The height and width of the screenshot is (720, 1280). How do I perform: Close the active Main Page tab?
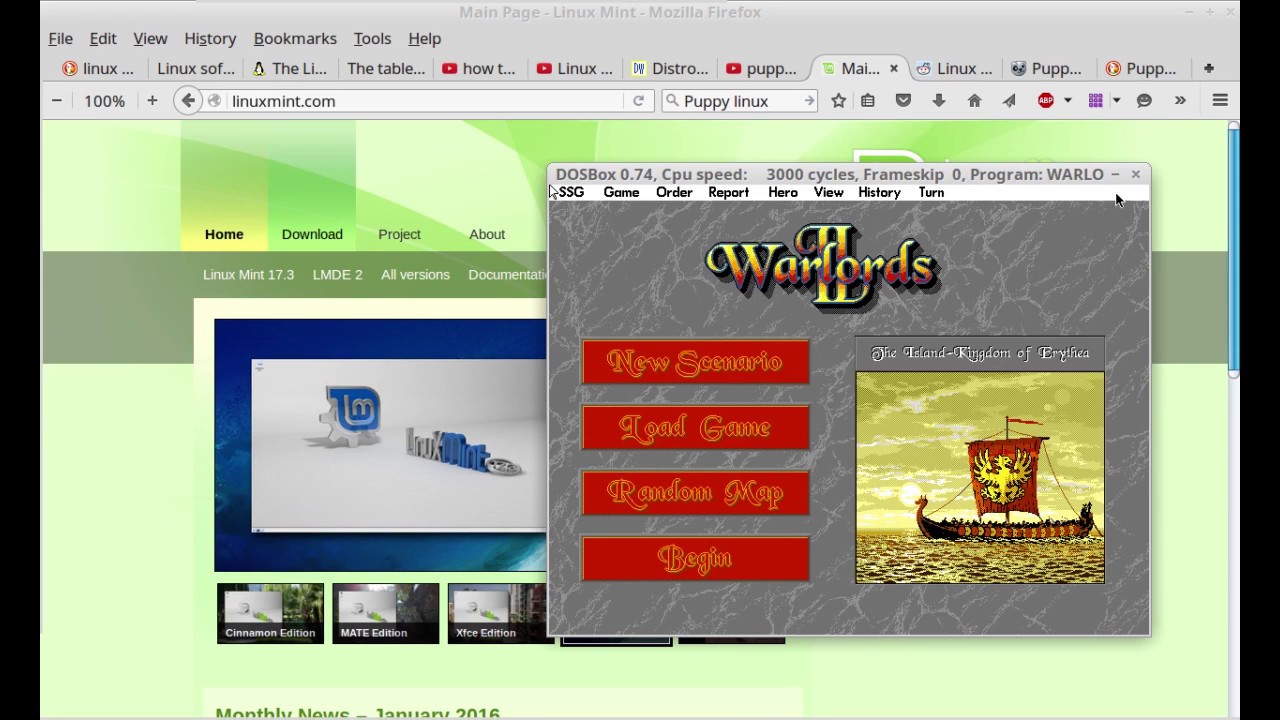pos(893,68)
